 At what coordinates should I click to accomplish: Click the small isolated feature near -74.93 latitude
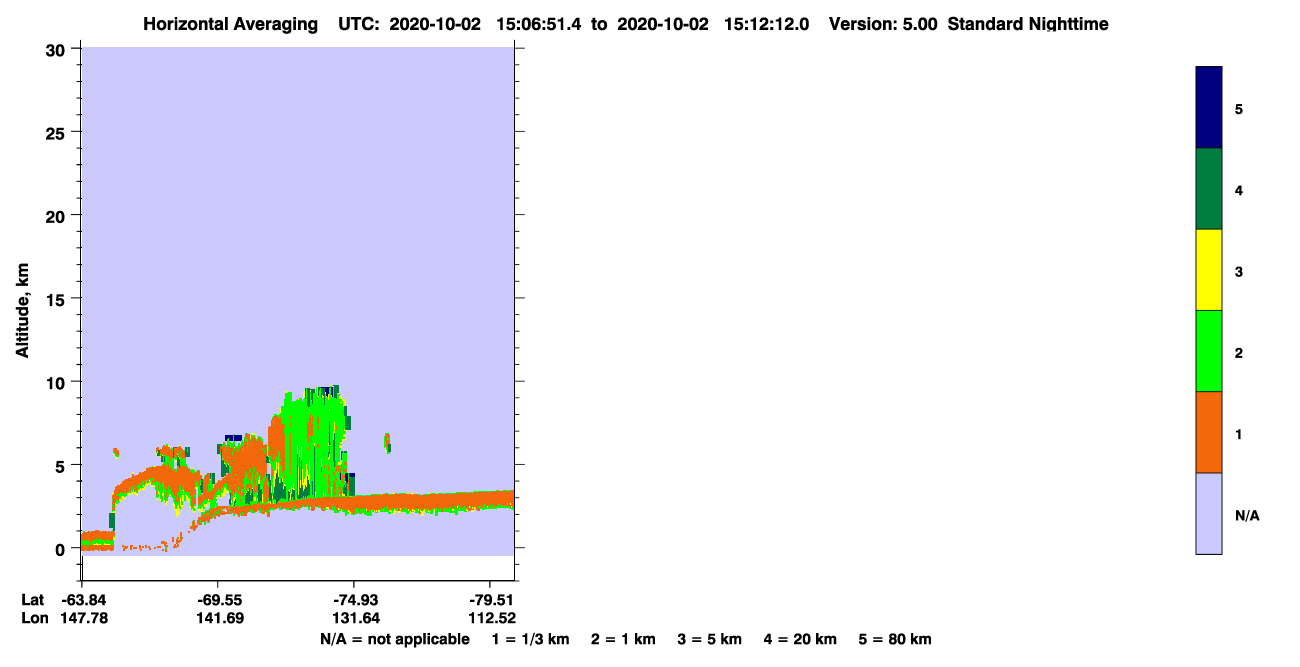pos(388,442)
